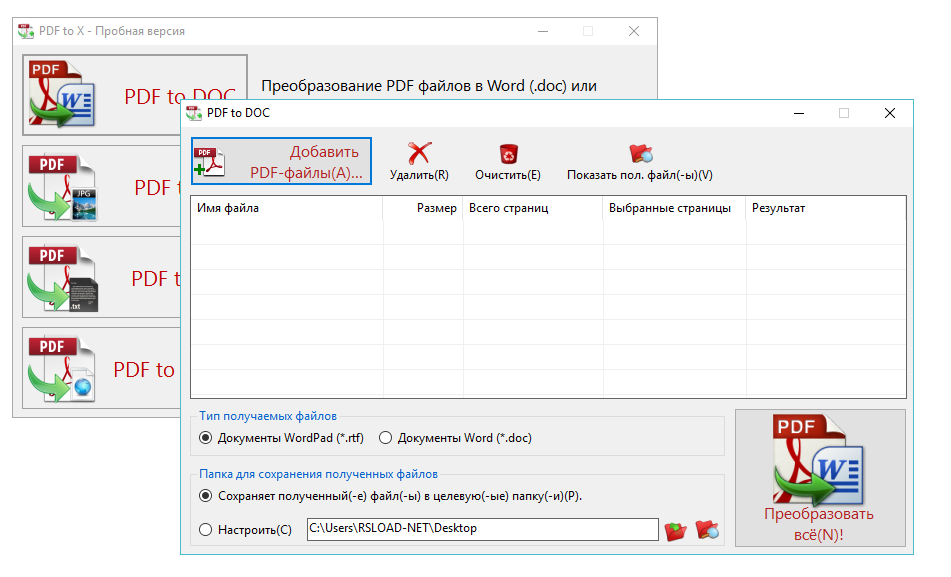This screenshot has height=577, width=951.
Task: Click PDF to TXT icon in PDF to X window
Action: click(x=62, y=278)
